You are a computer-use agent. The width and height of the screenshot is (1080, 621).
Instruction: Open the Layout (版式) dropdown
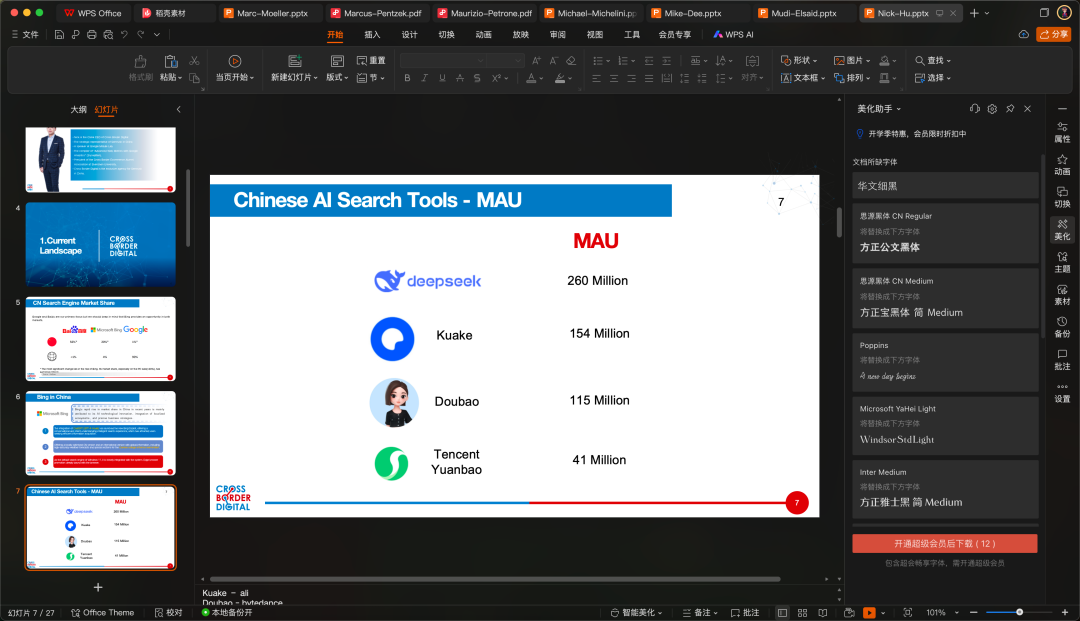point(337,78)
